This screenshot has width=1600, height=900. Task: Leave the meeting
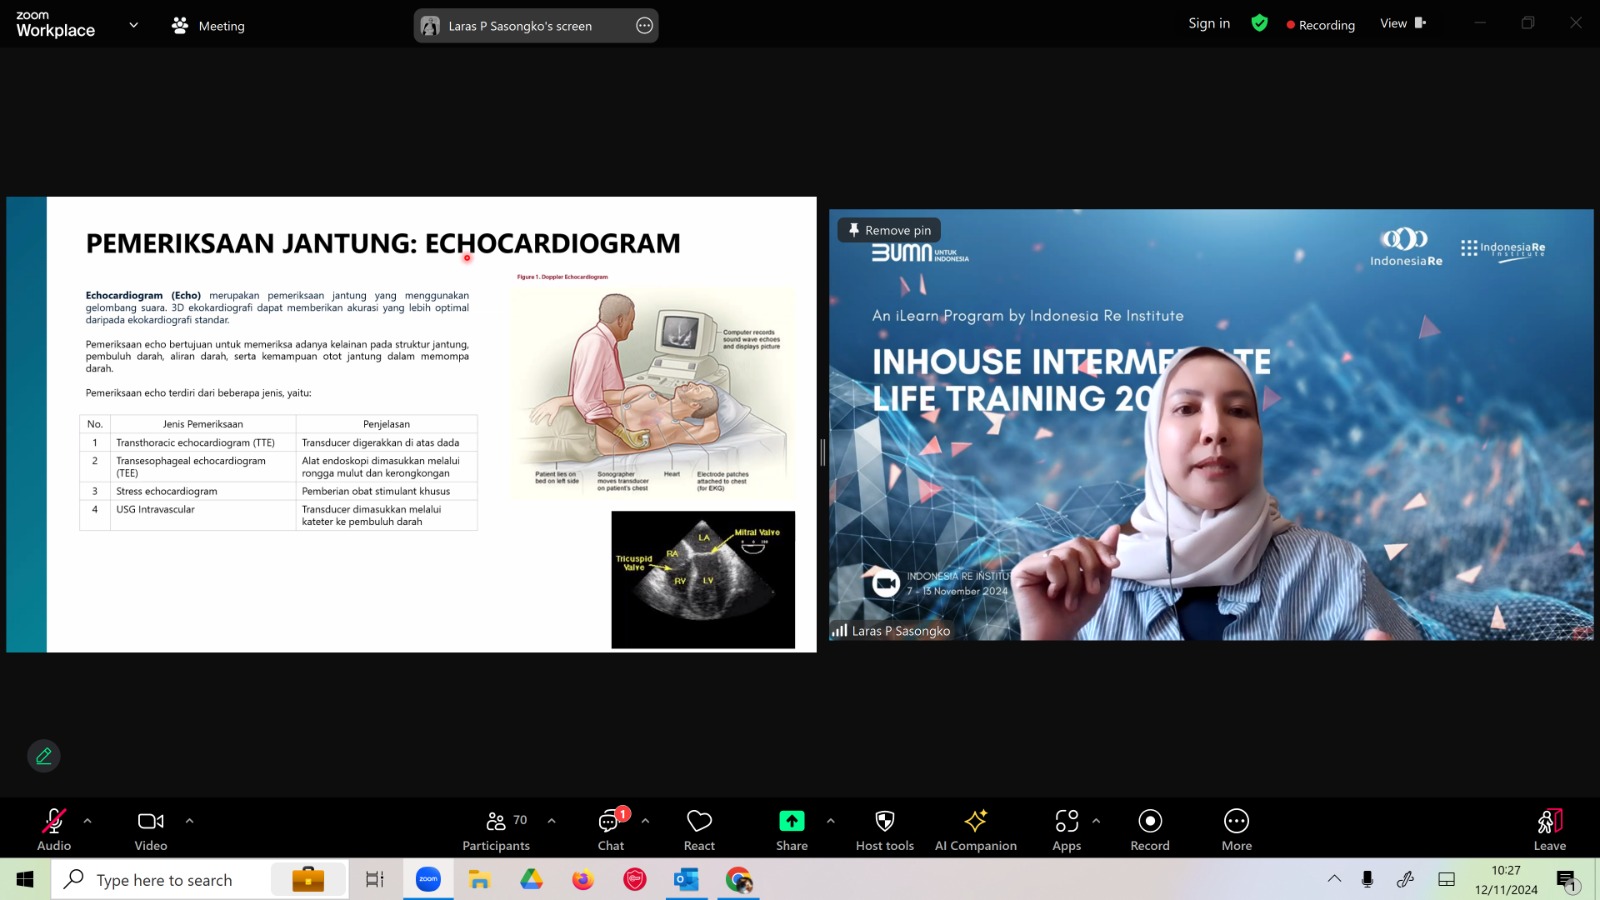(1550, 829)
